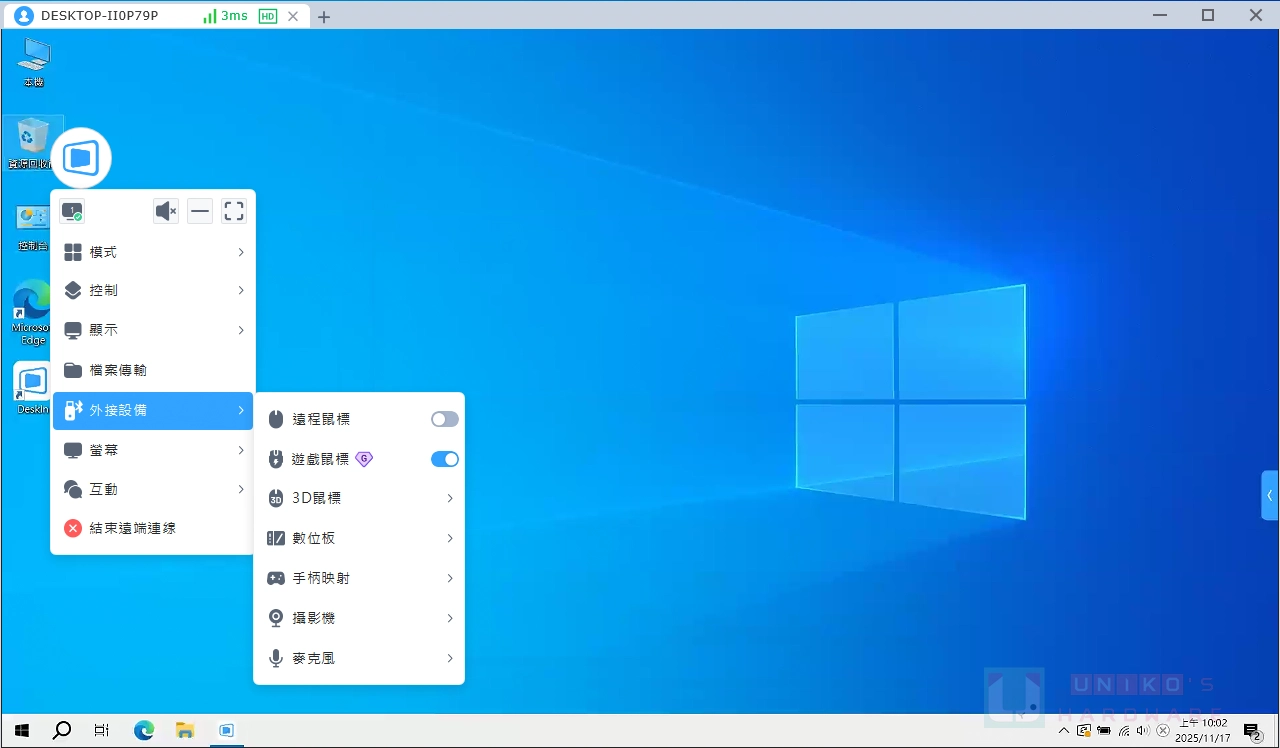Click the green screen icon atop the floating menu
1280x748 pixels.
(x=71, y=210)
